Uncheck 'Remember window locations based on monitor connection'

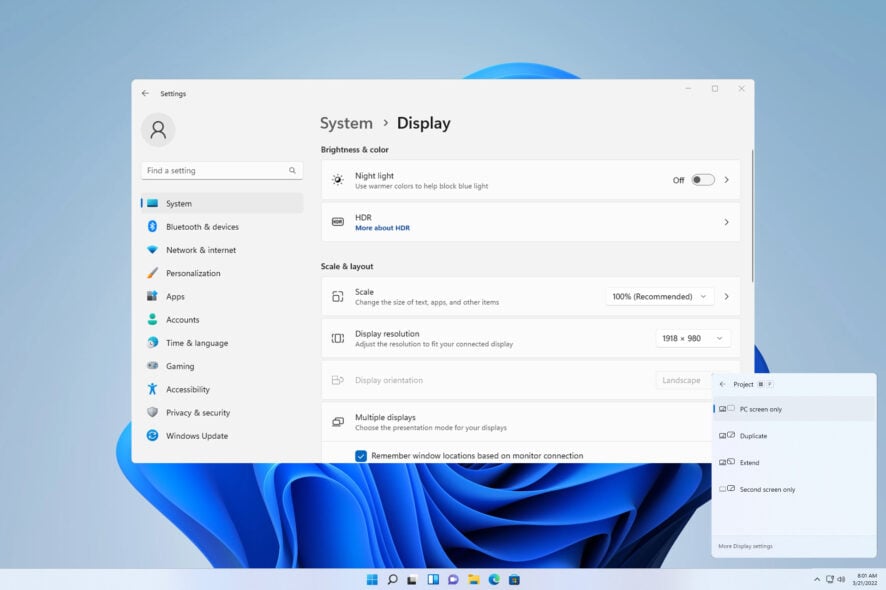pos(361,455)
